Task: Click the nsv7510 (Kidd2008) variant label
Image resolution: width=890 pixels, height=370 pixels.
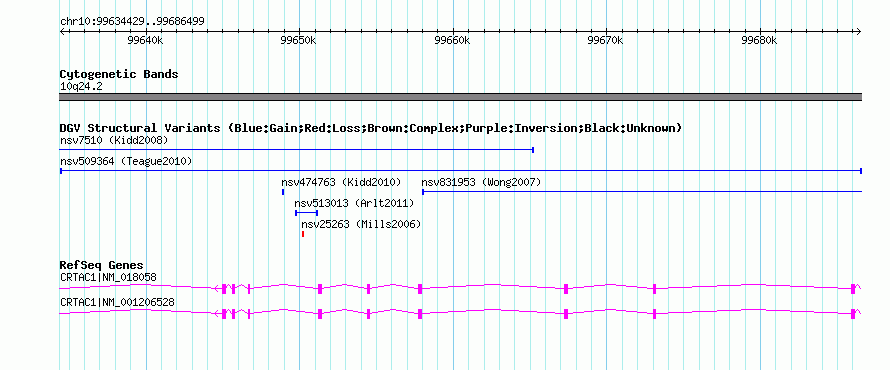Action: click(114, 140)
